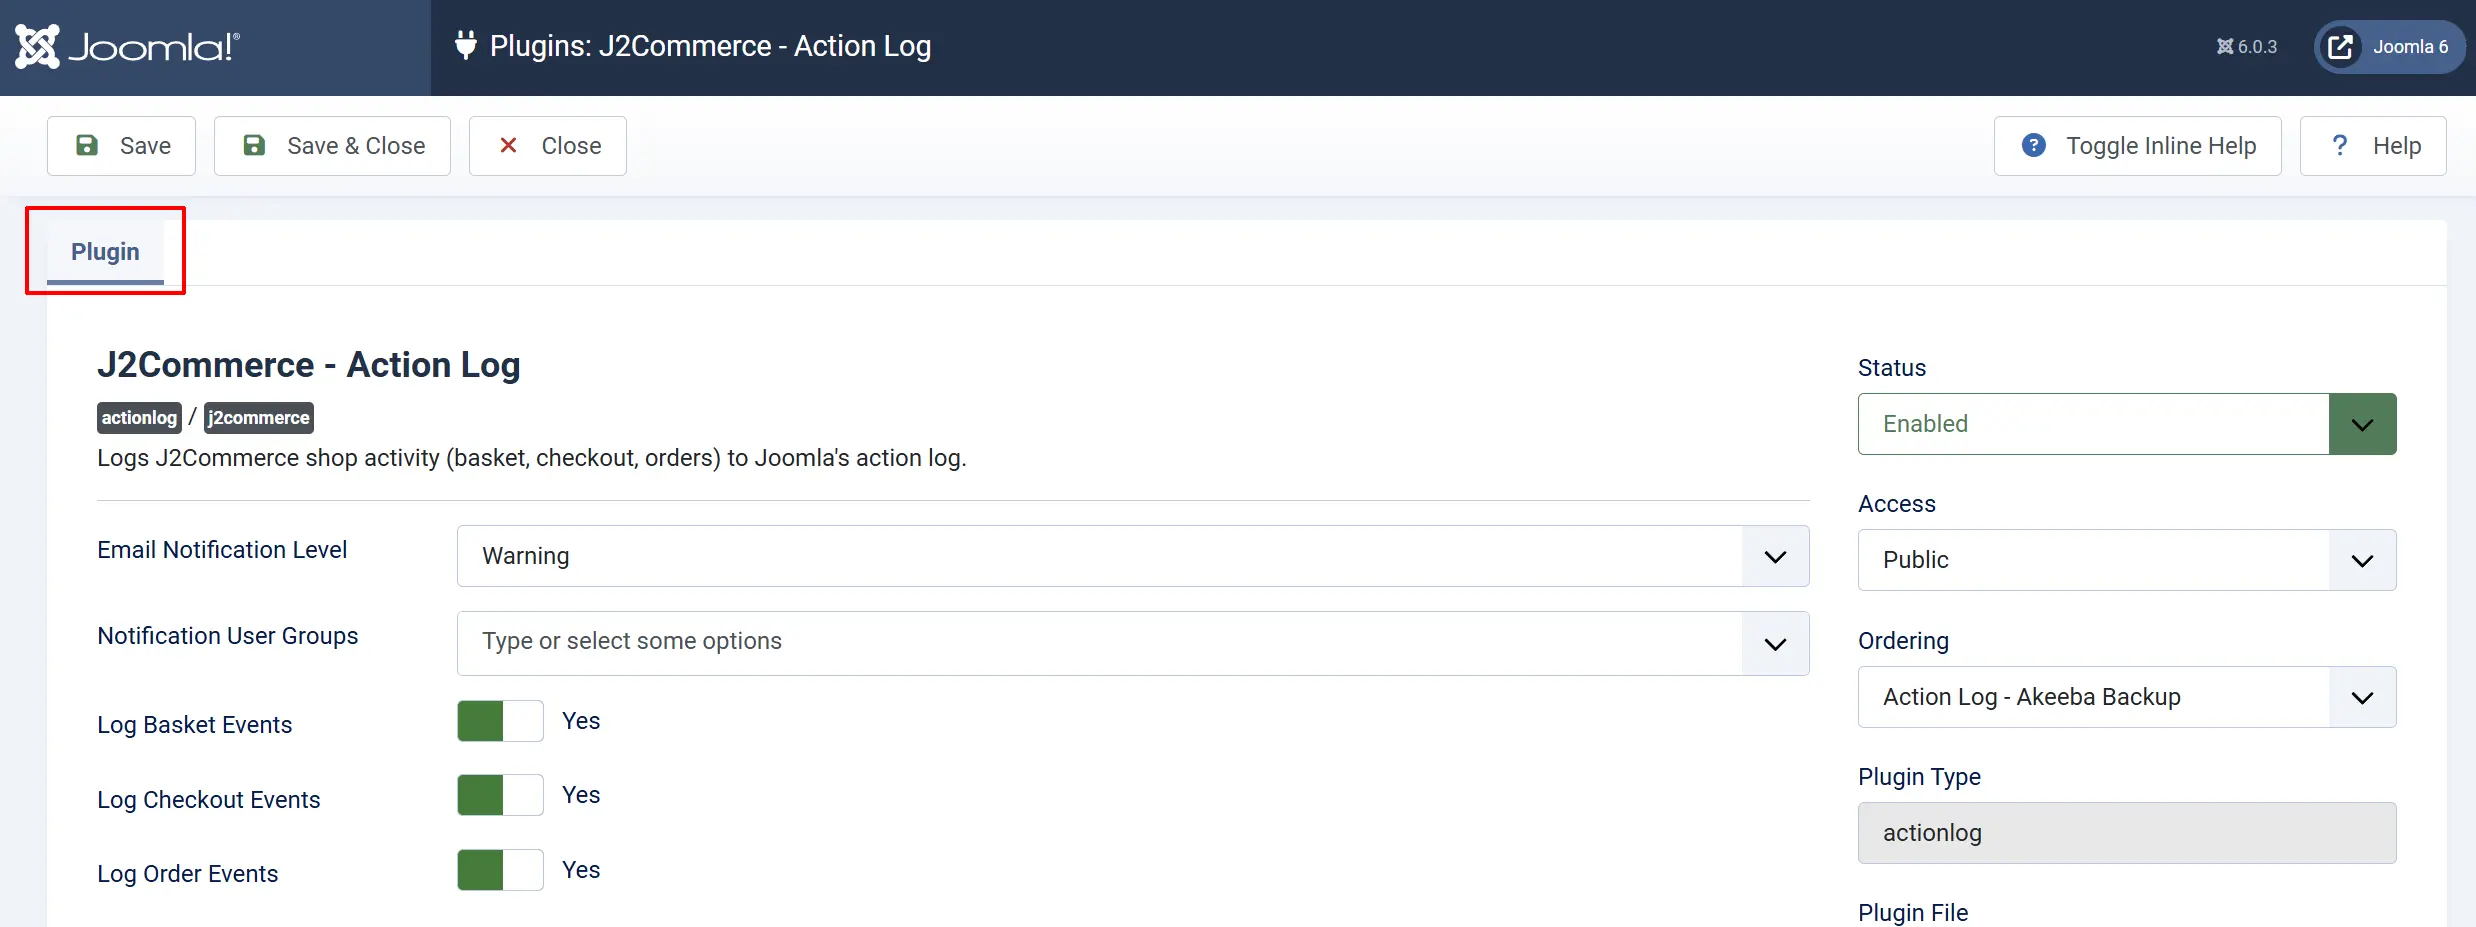This screenshot has width=2476, height=927.
Task: Click the Joomla 6.0.3 version indicator
Action: (2246, 47)
